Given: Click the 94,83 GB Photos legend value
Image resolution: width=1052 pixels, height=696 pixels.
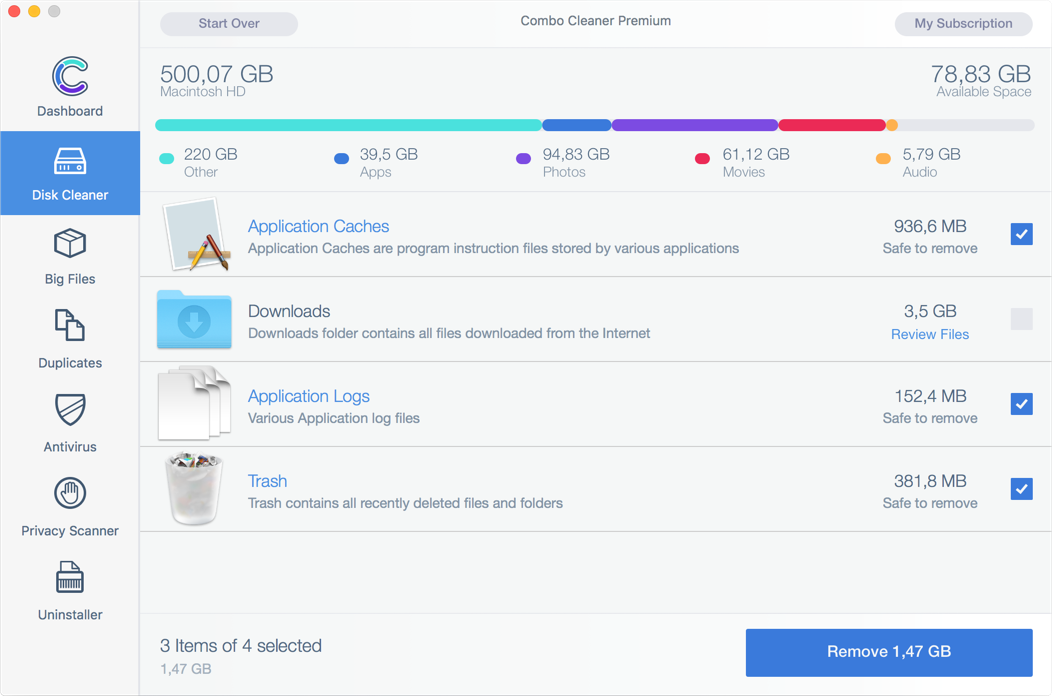Looking at the screenshot, I should pyautogui.click(x=576, y=154).
